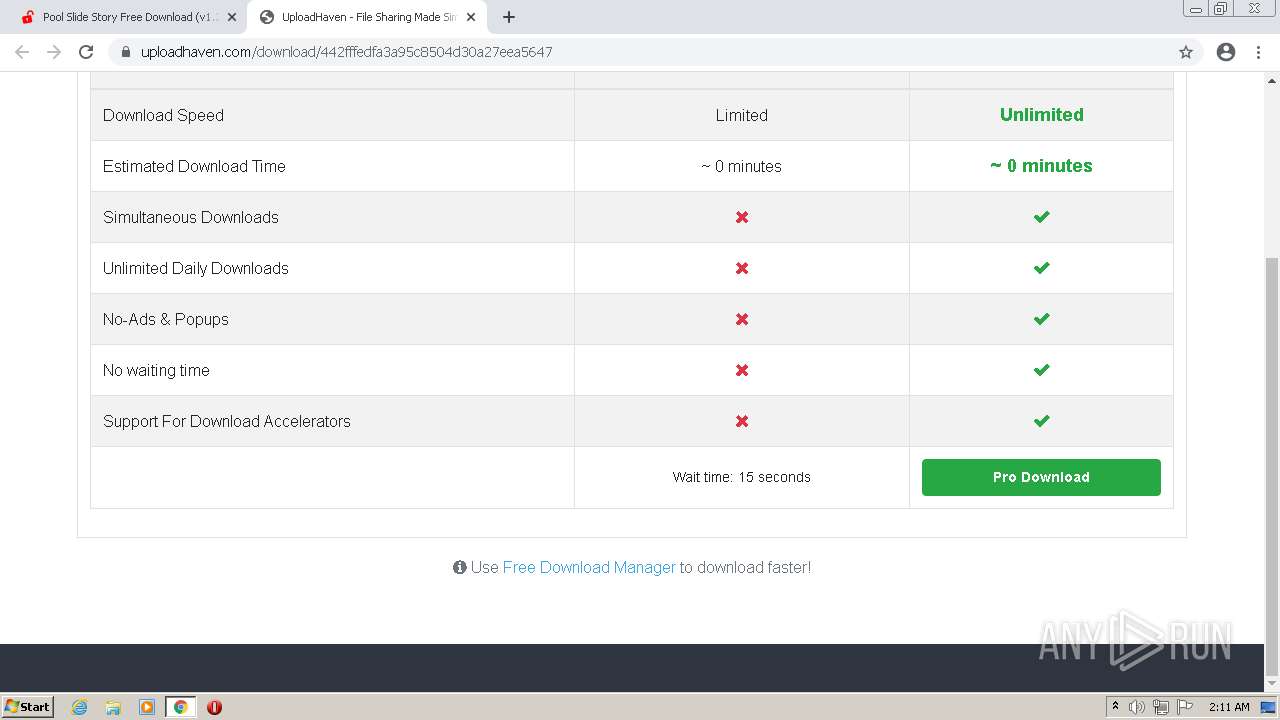Image resolution: width=1280 pixels, height=720 pixels.
Task: Click the page vertical scrollbar thumb
Action: (x=1272, y=465)
